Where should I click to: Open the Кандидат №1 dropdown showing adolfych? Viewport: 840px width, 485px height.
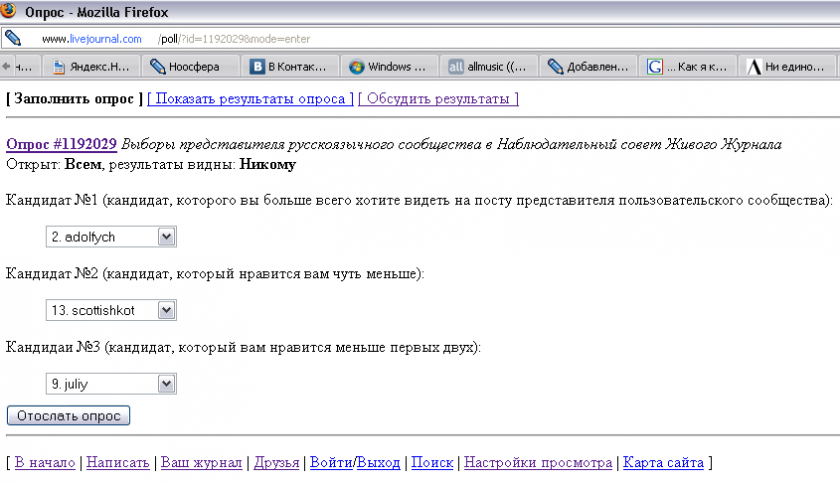click(x=111, y=237)
